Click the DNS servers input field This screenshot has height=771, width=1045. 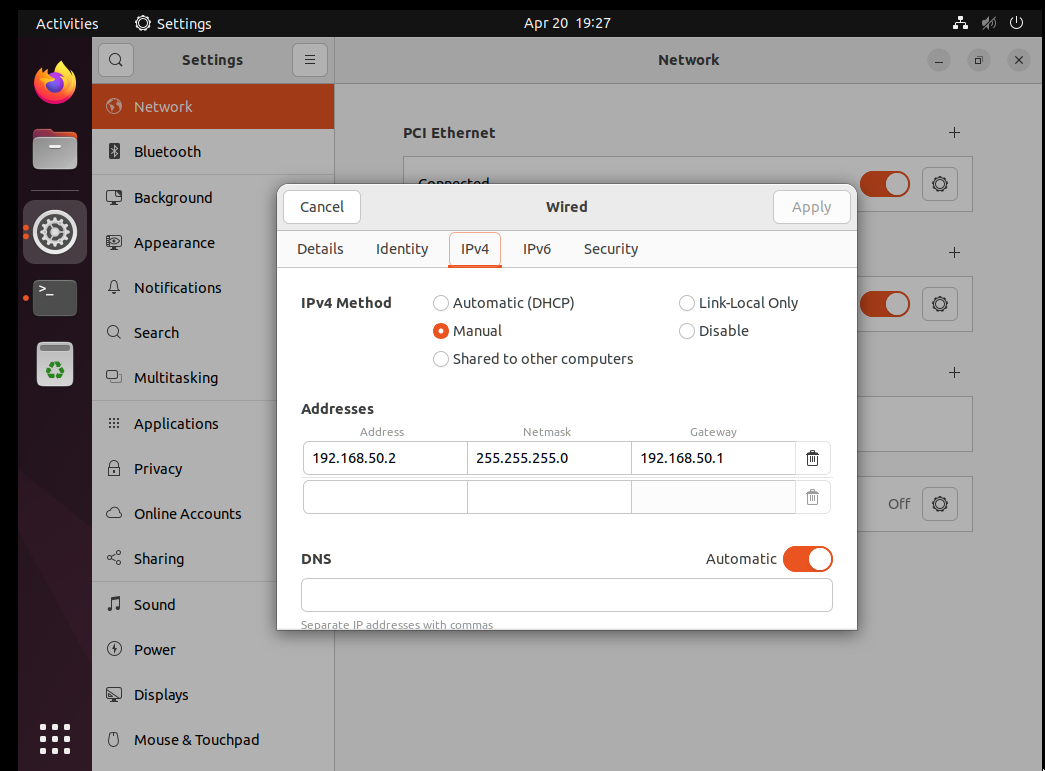click(x=566, y=595)
